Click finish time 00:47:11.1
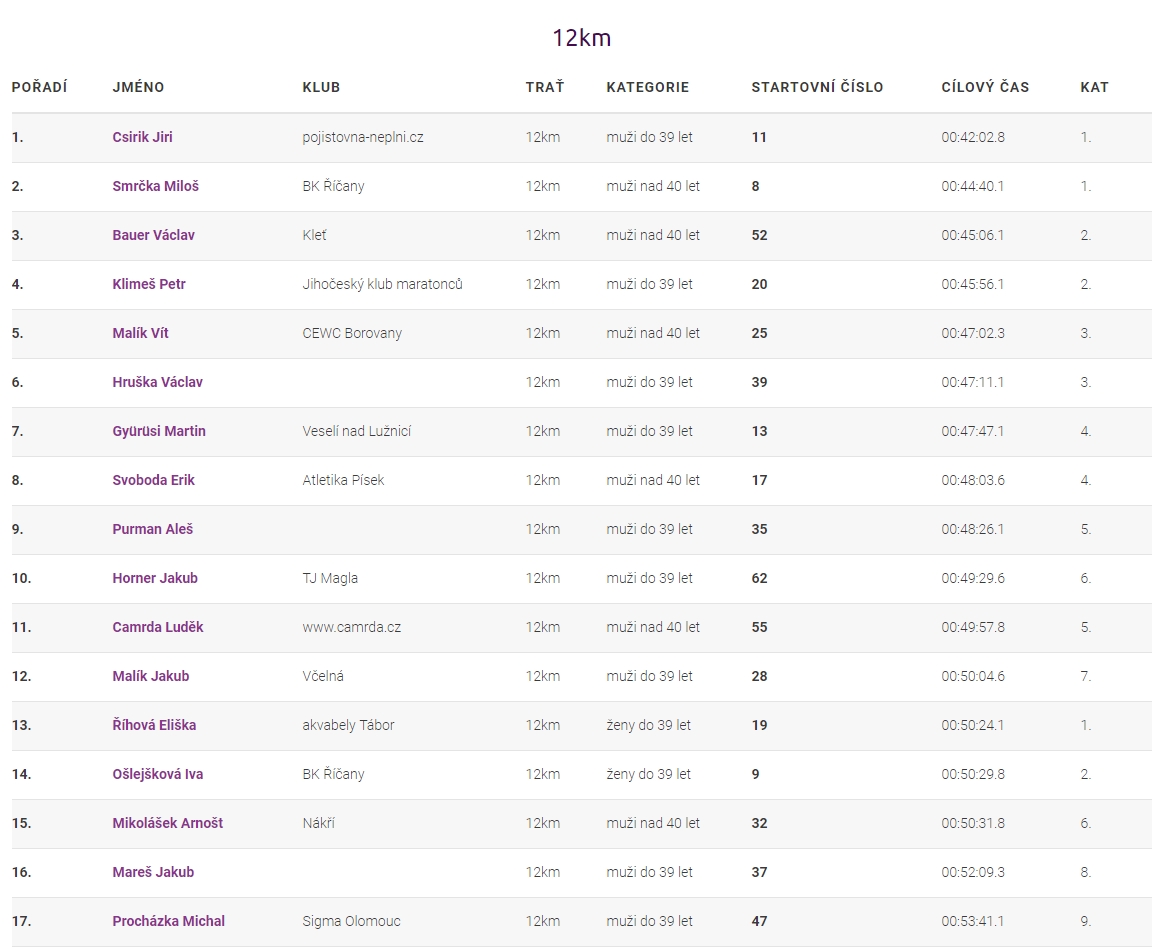Viewport: 1156px width, 949px height. coord(972,382)
